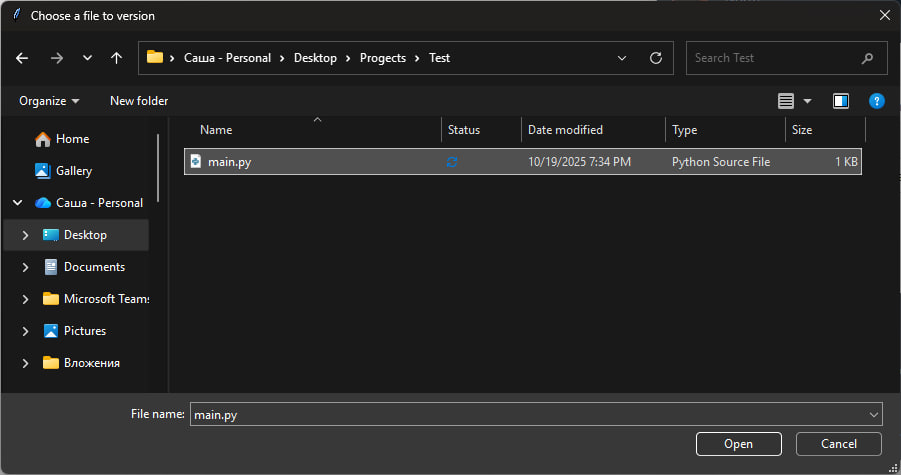
Task: Go up one folder level
Action: click(116, 58)
